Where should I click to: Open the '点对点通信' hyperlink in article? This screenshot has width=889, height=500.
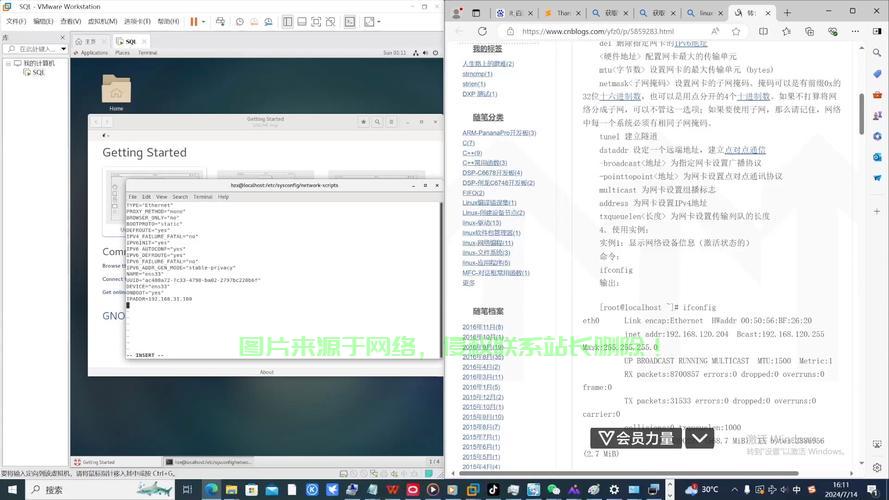745,150
